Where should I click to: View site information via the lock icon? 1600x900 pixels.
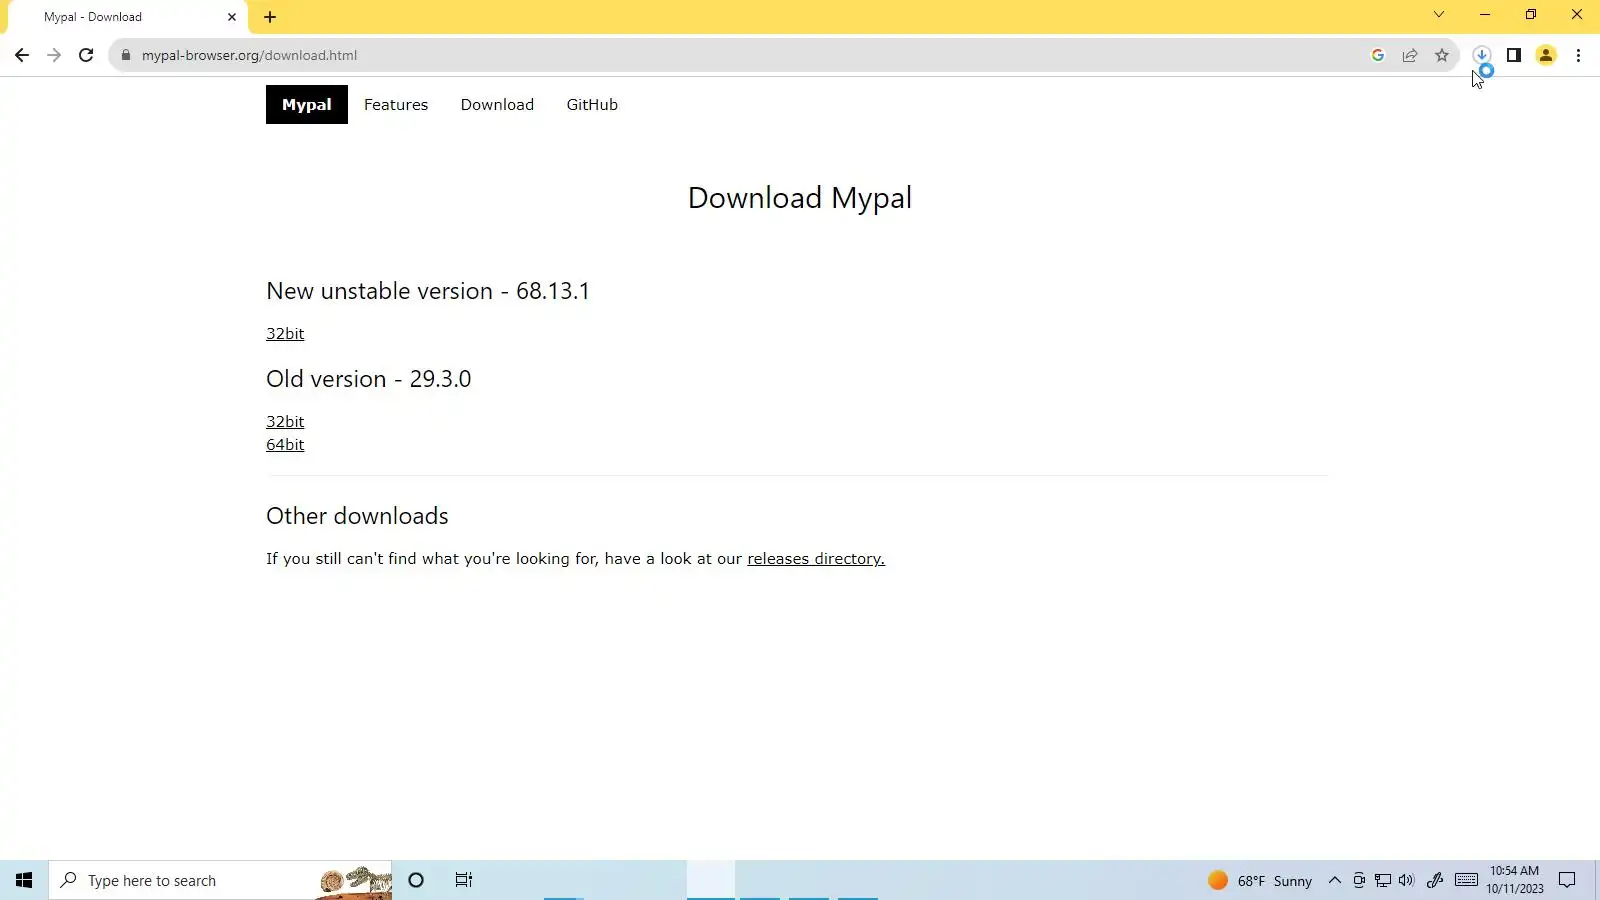tap(126, 55)
